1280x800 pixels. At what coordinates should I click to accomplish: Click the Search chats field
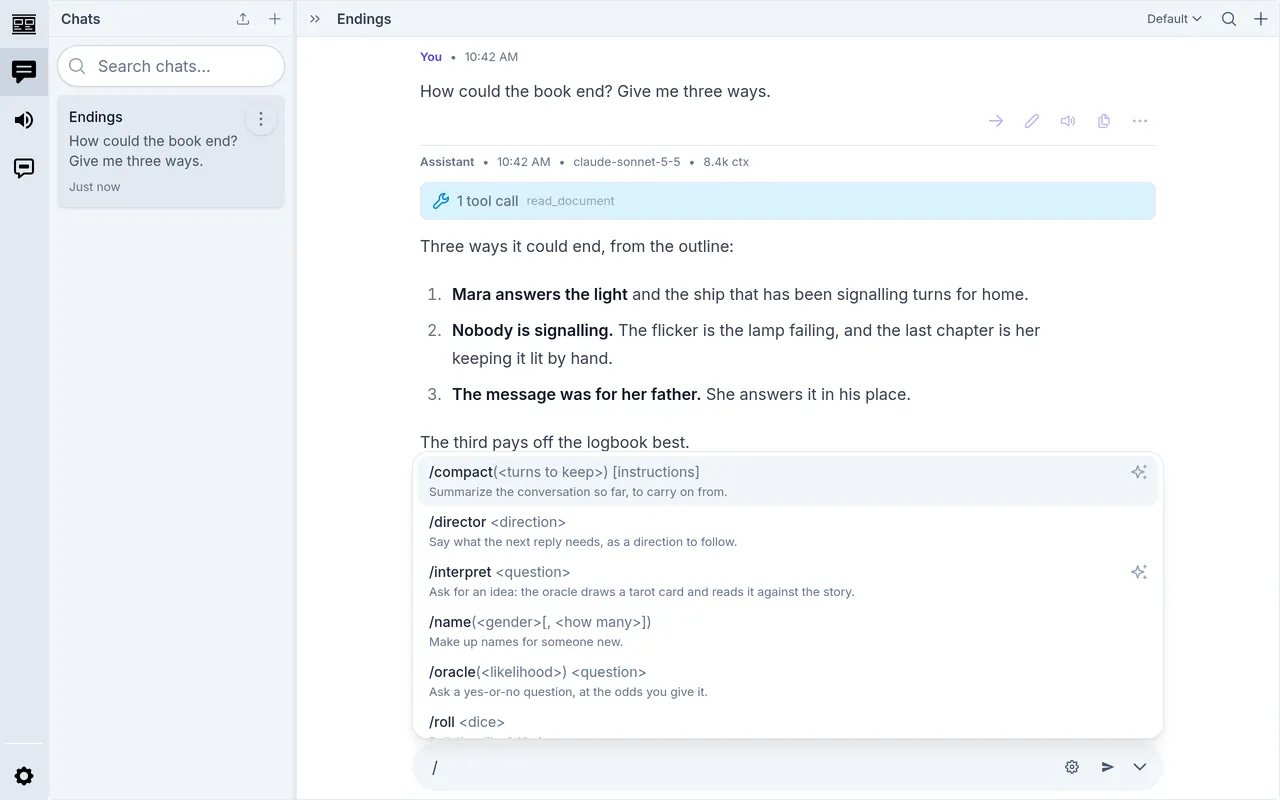pos(171,66)
